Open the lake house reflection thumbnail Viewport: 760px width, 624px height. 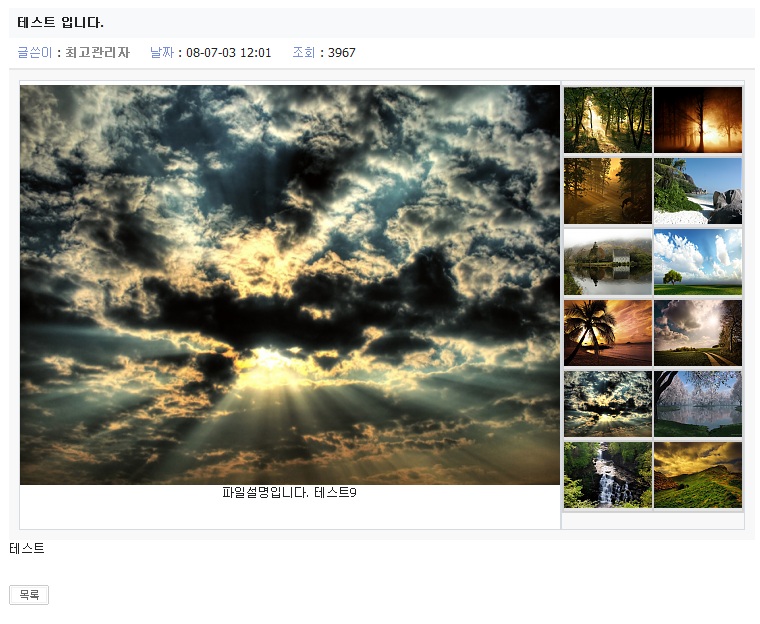[x=608, y=262]
